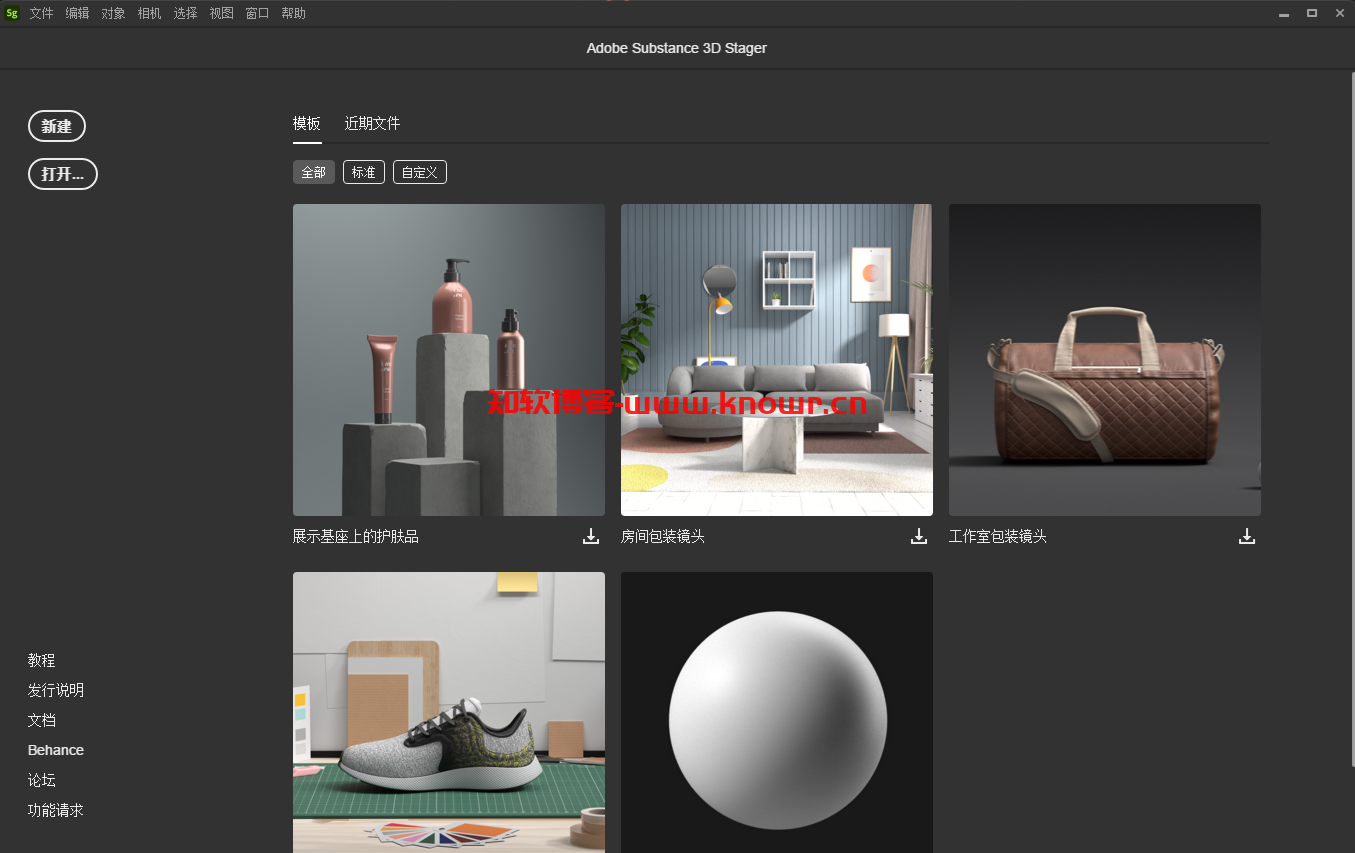
Task: Open the 视图 menu
Action: [x=222, y=13]
